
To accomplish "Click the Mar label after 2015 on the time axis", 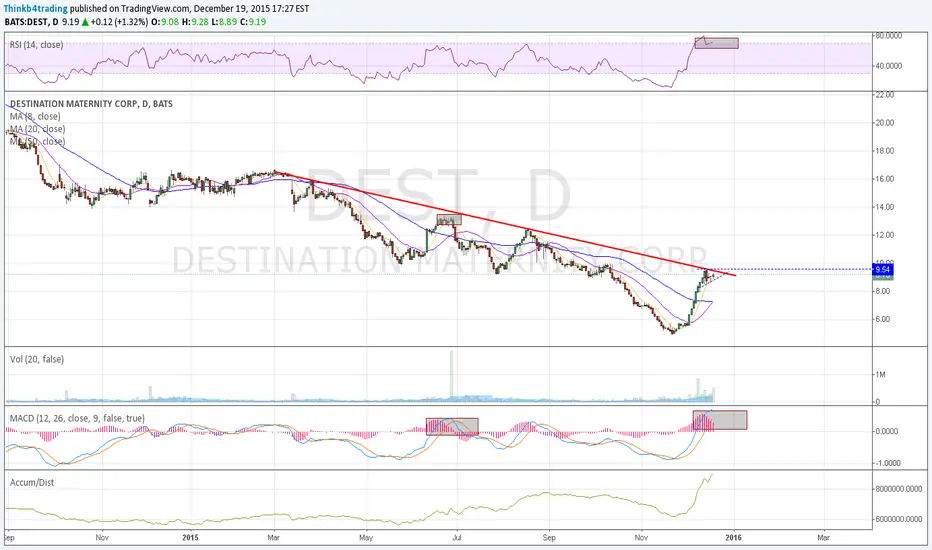I will [273, 538].
